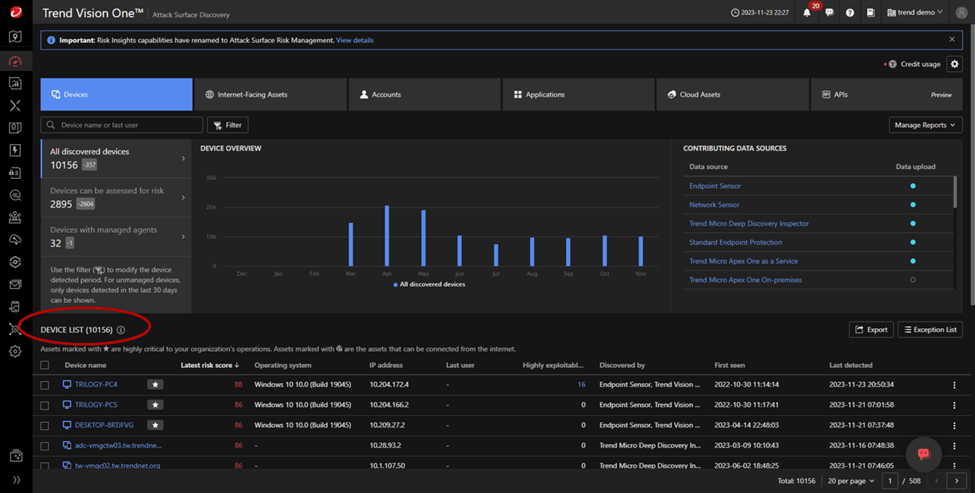
Task: Open the Network Sensor data source link
Action: pyautogui.click(x=714, y=205)
